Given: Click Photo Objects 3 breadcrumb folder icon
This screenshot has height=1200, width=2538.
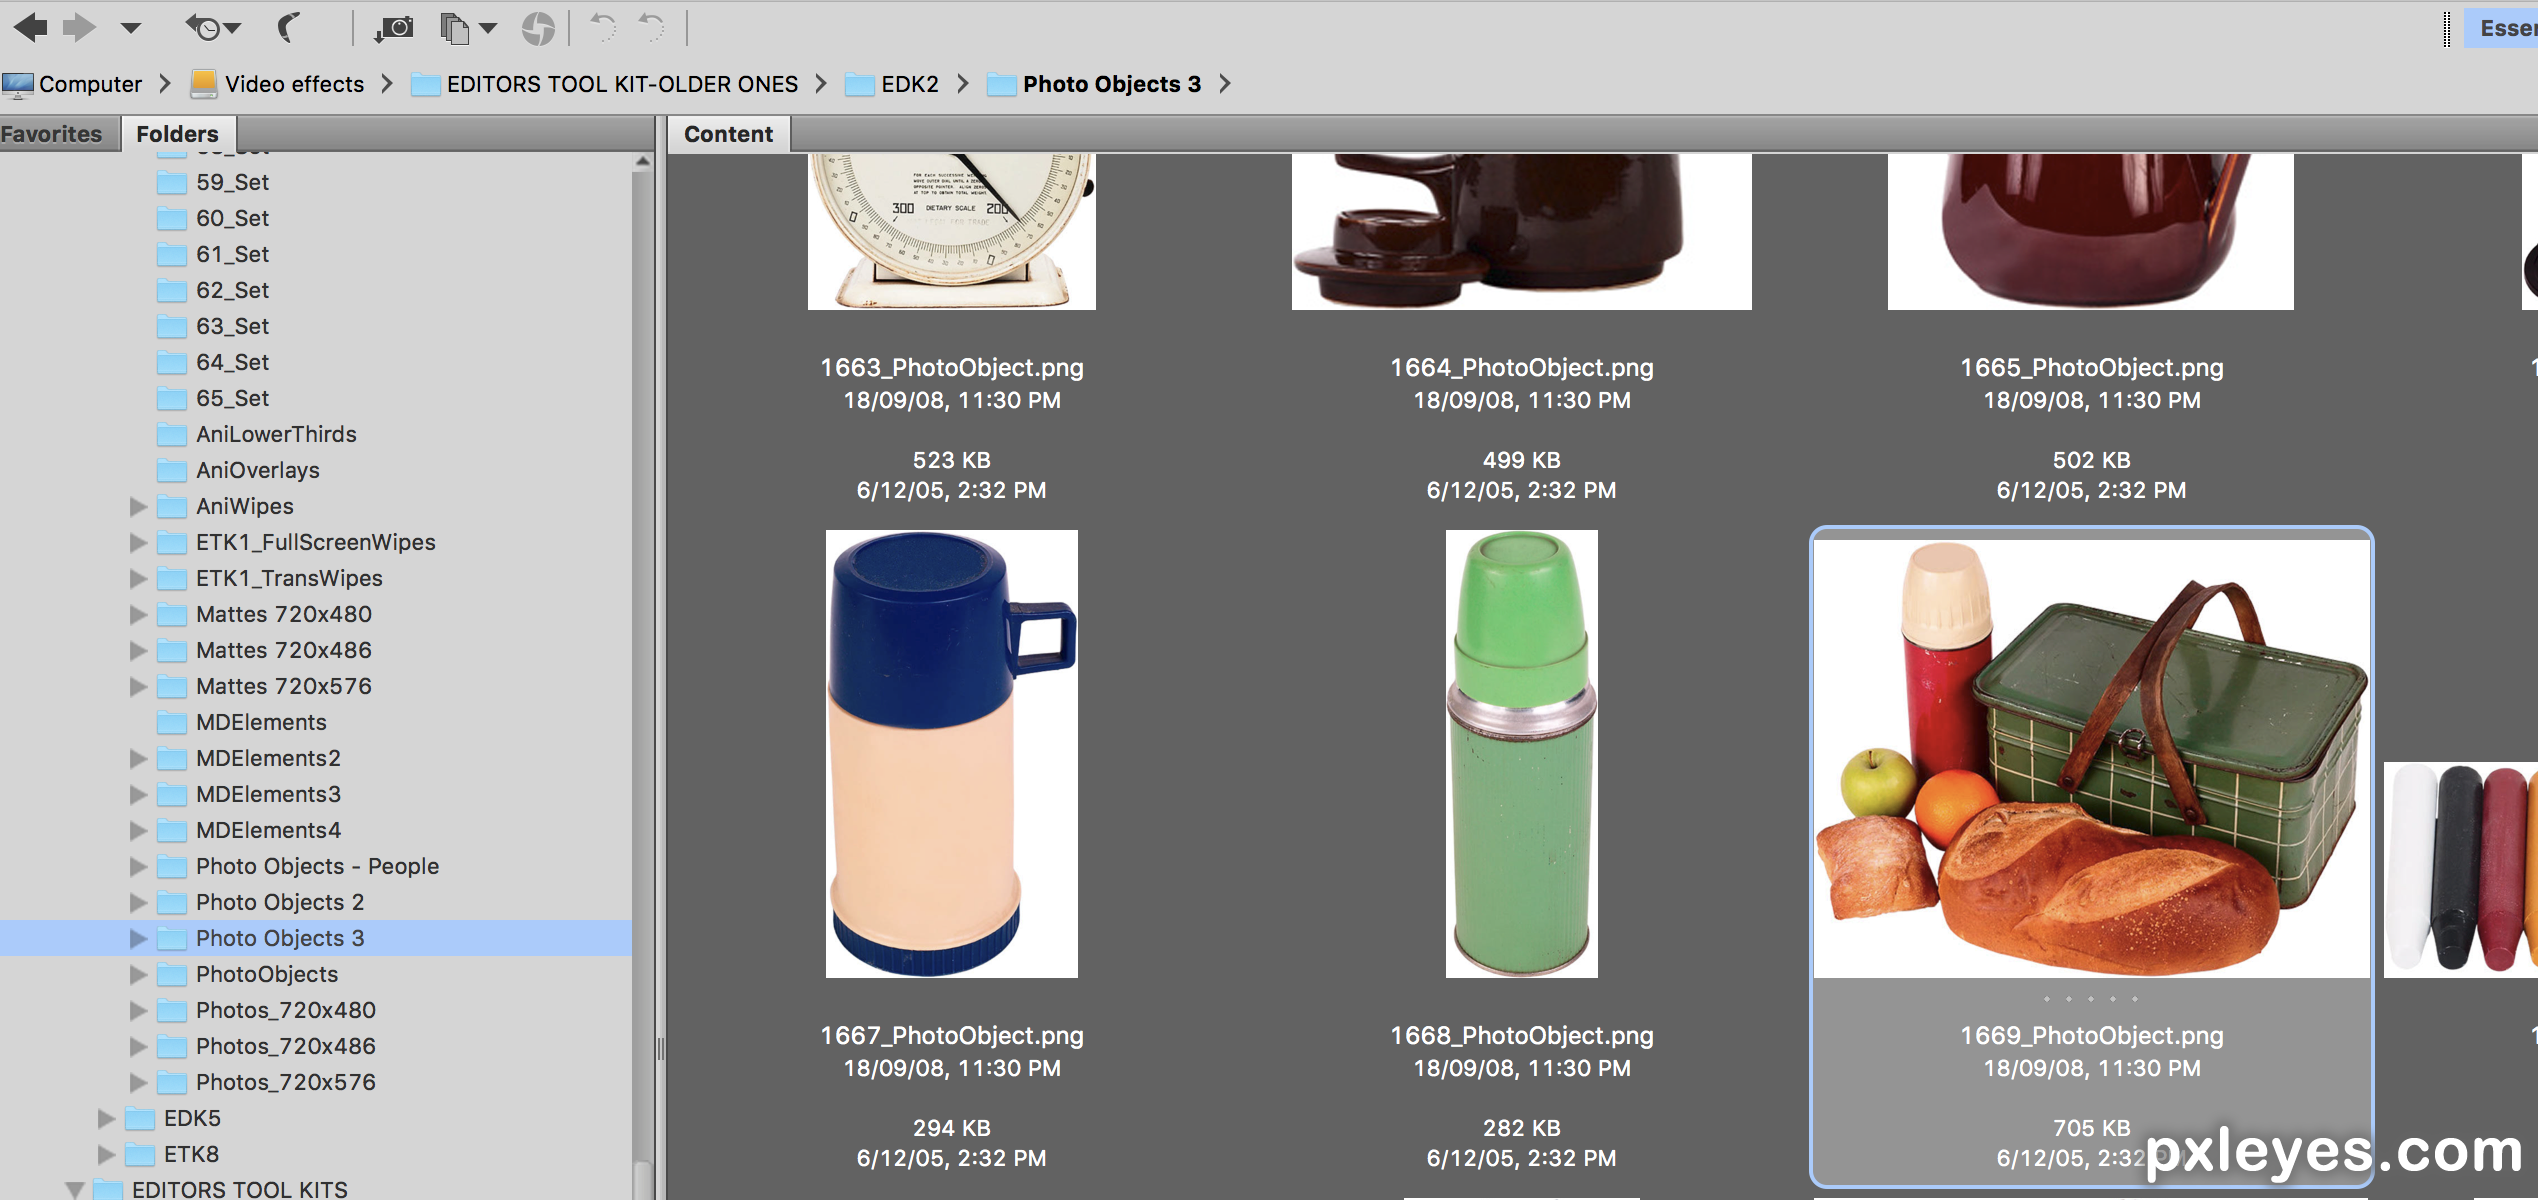Looking at the screenshot, I should tap(1002, 84).
